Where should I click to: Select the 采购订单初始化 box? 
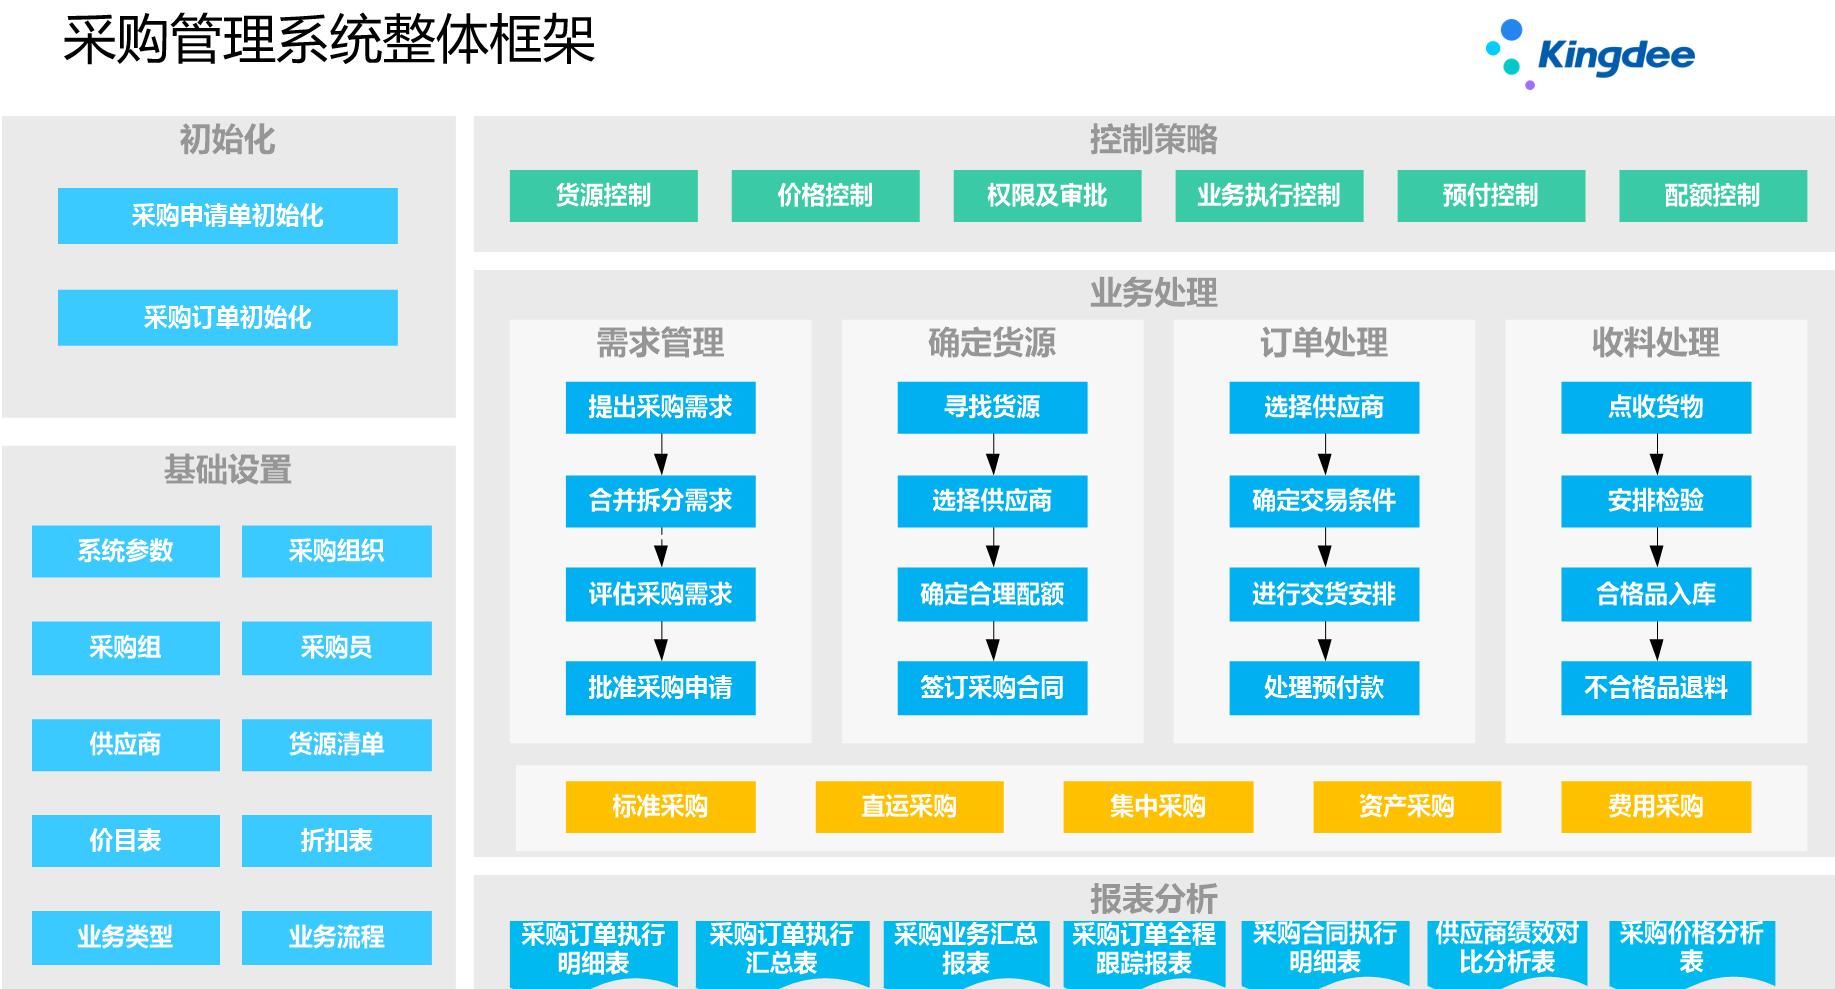pyautogui.click(x=227, y=318)
